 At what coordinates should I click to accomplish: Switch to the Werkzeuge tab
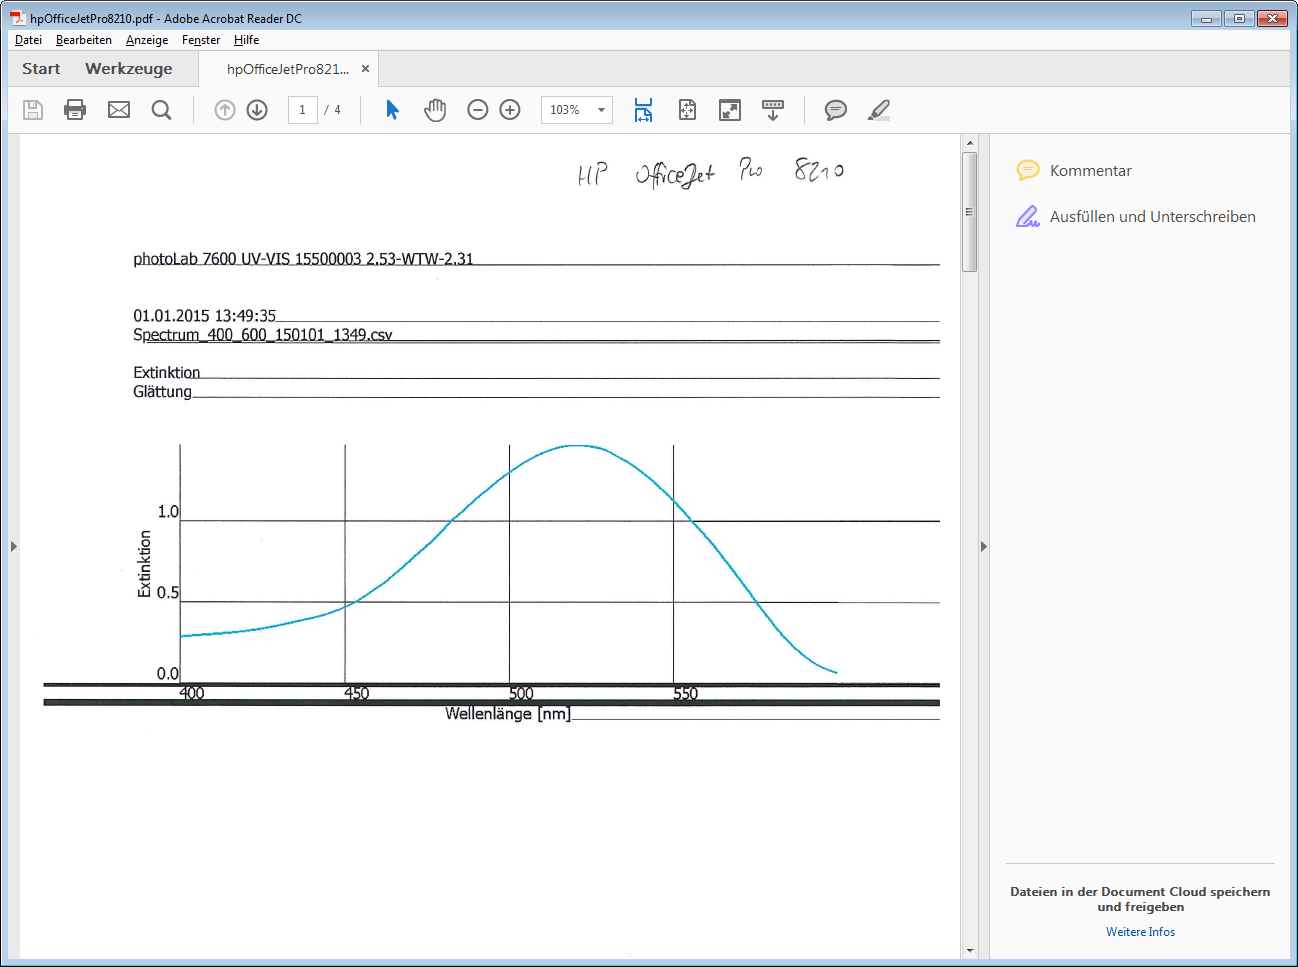tap(128, 69)
